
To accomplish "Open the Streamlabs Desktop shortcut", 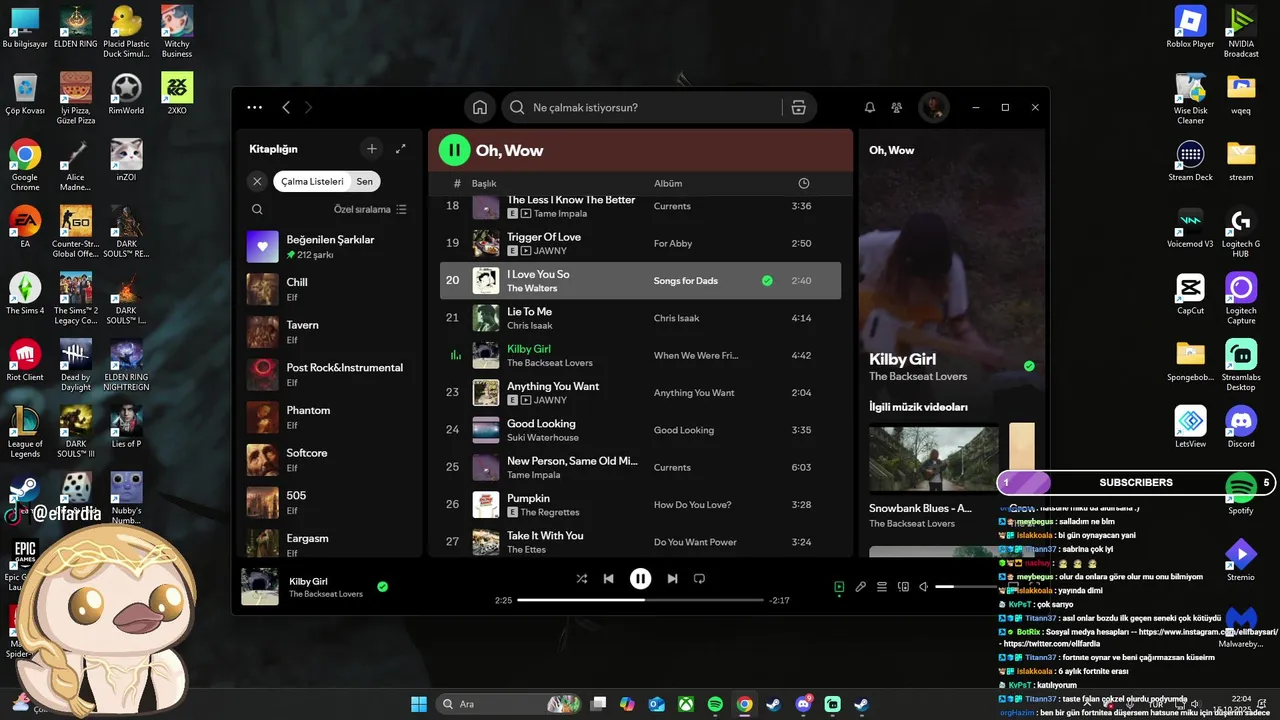I will [1241, 366].
